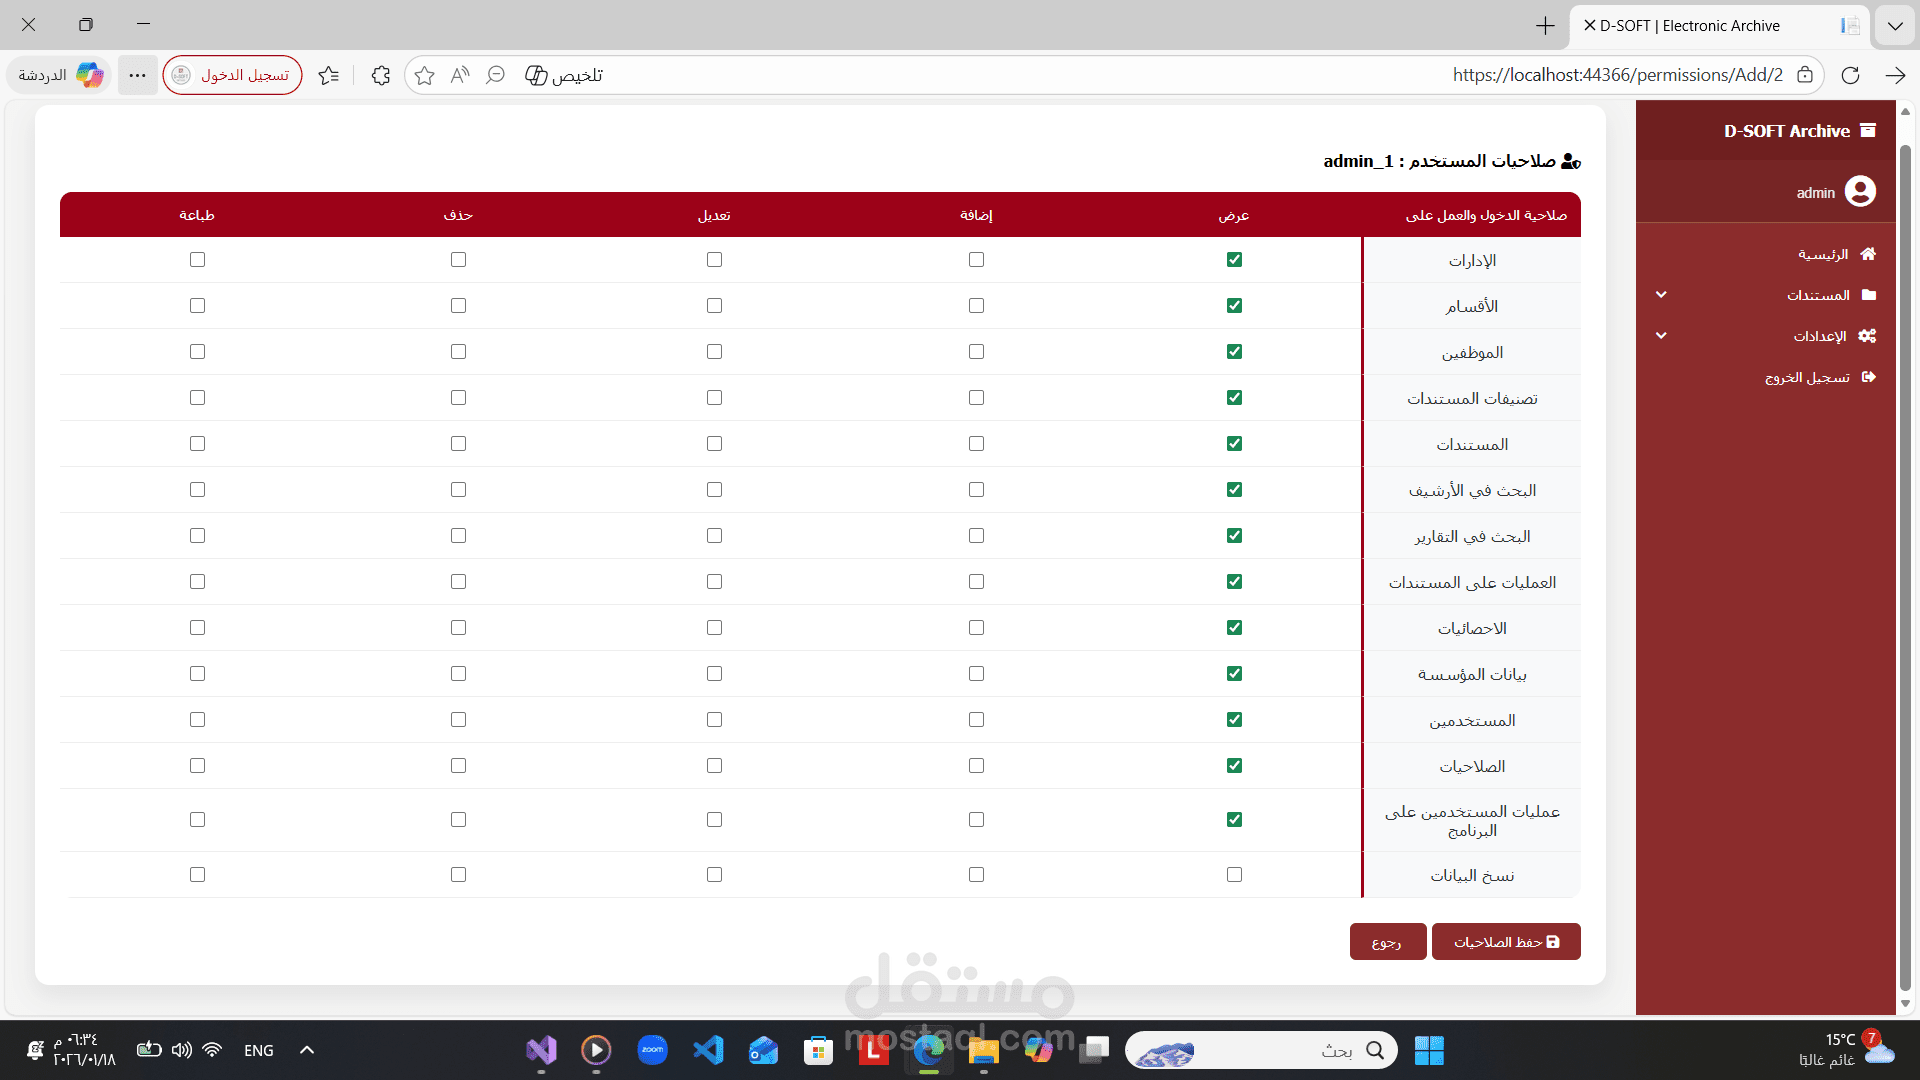Check the إضافة checkbox for الموظفين
1920x1080 pixels.
click(x=976, y=352)
